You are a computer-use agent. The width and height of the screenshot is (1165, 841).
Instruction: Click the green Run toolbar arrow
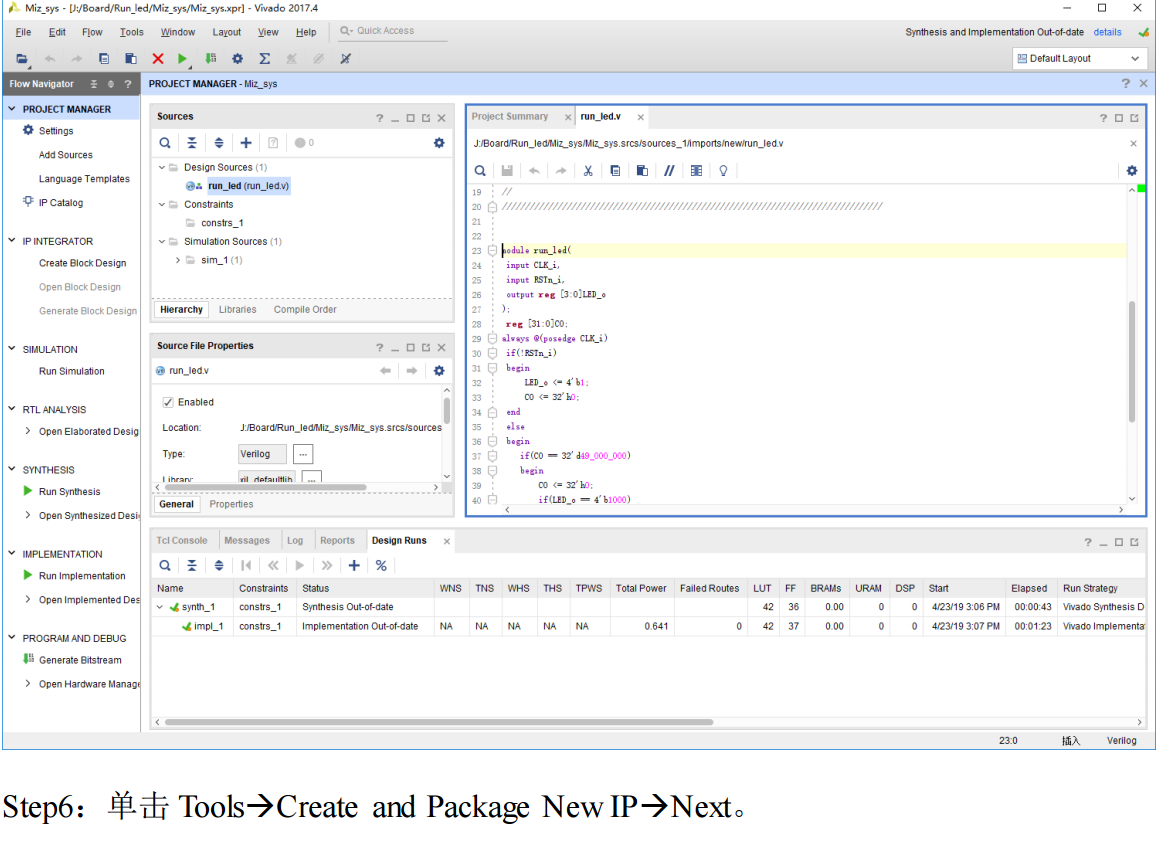(x=182, y=59)
